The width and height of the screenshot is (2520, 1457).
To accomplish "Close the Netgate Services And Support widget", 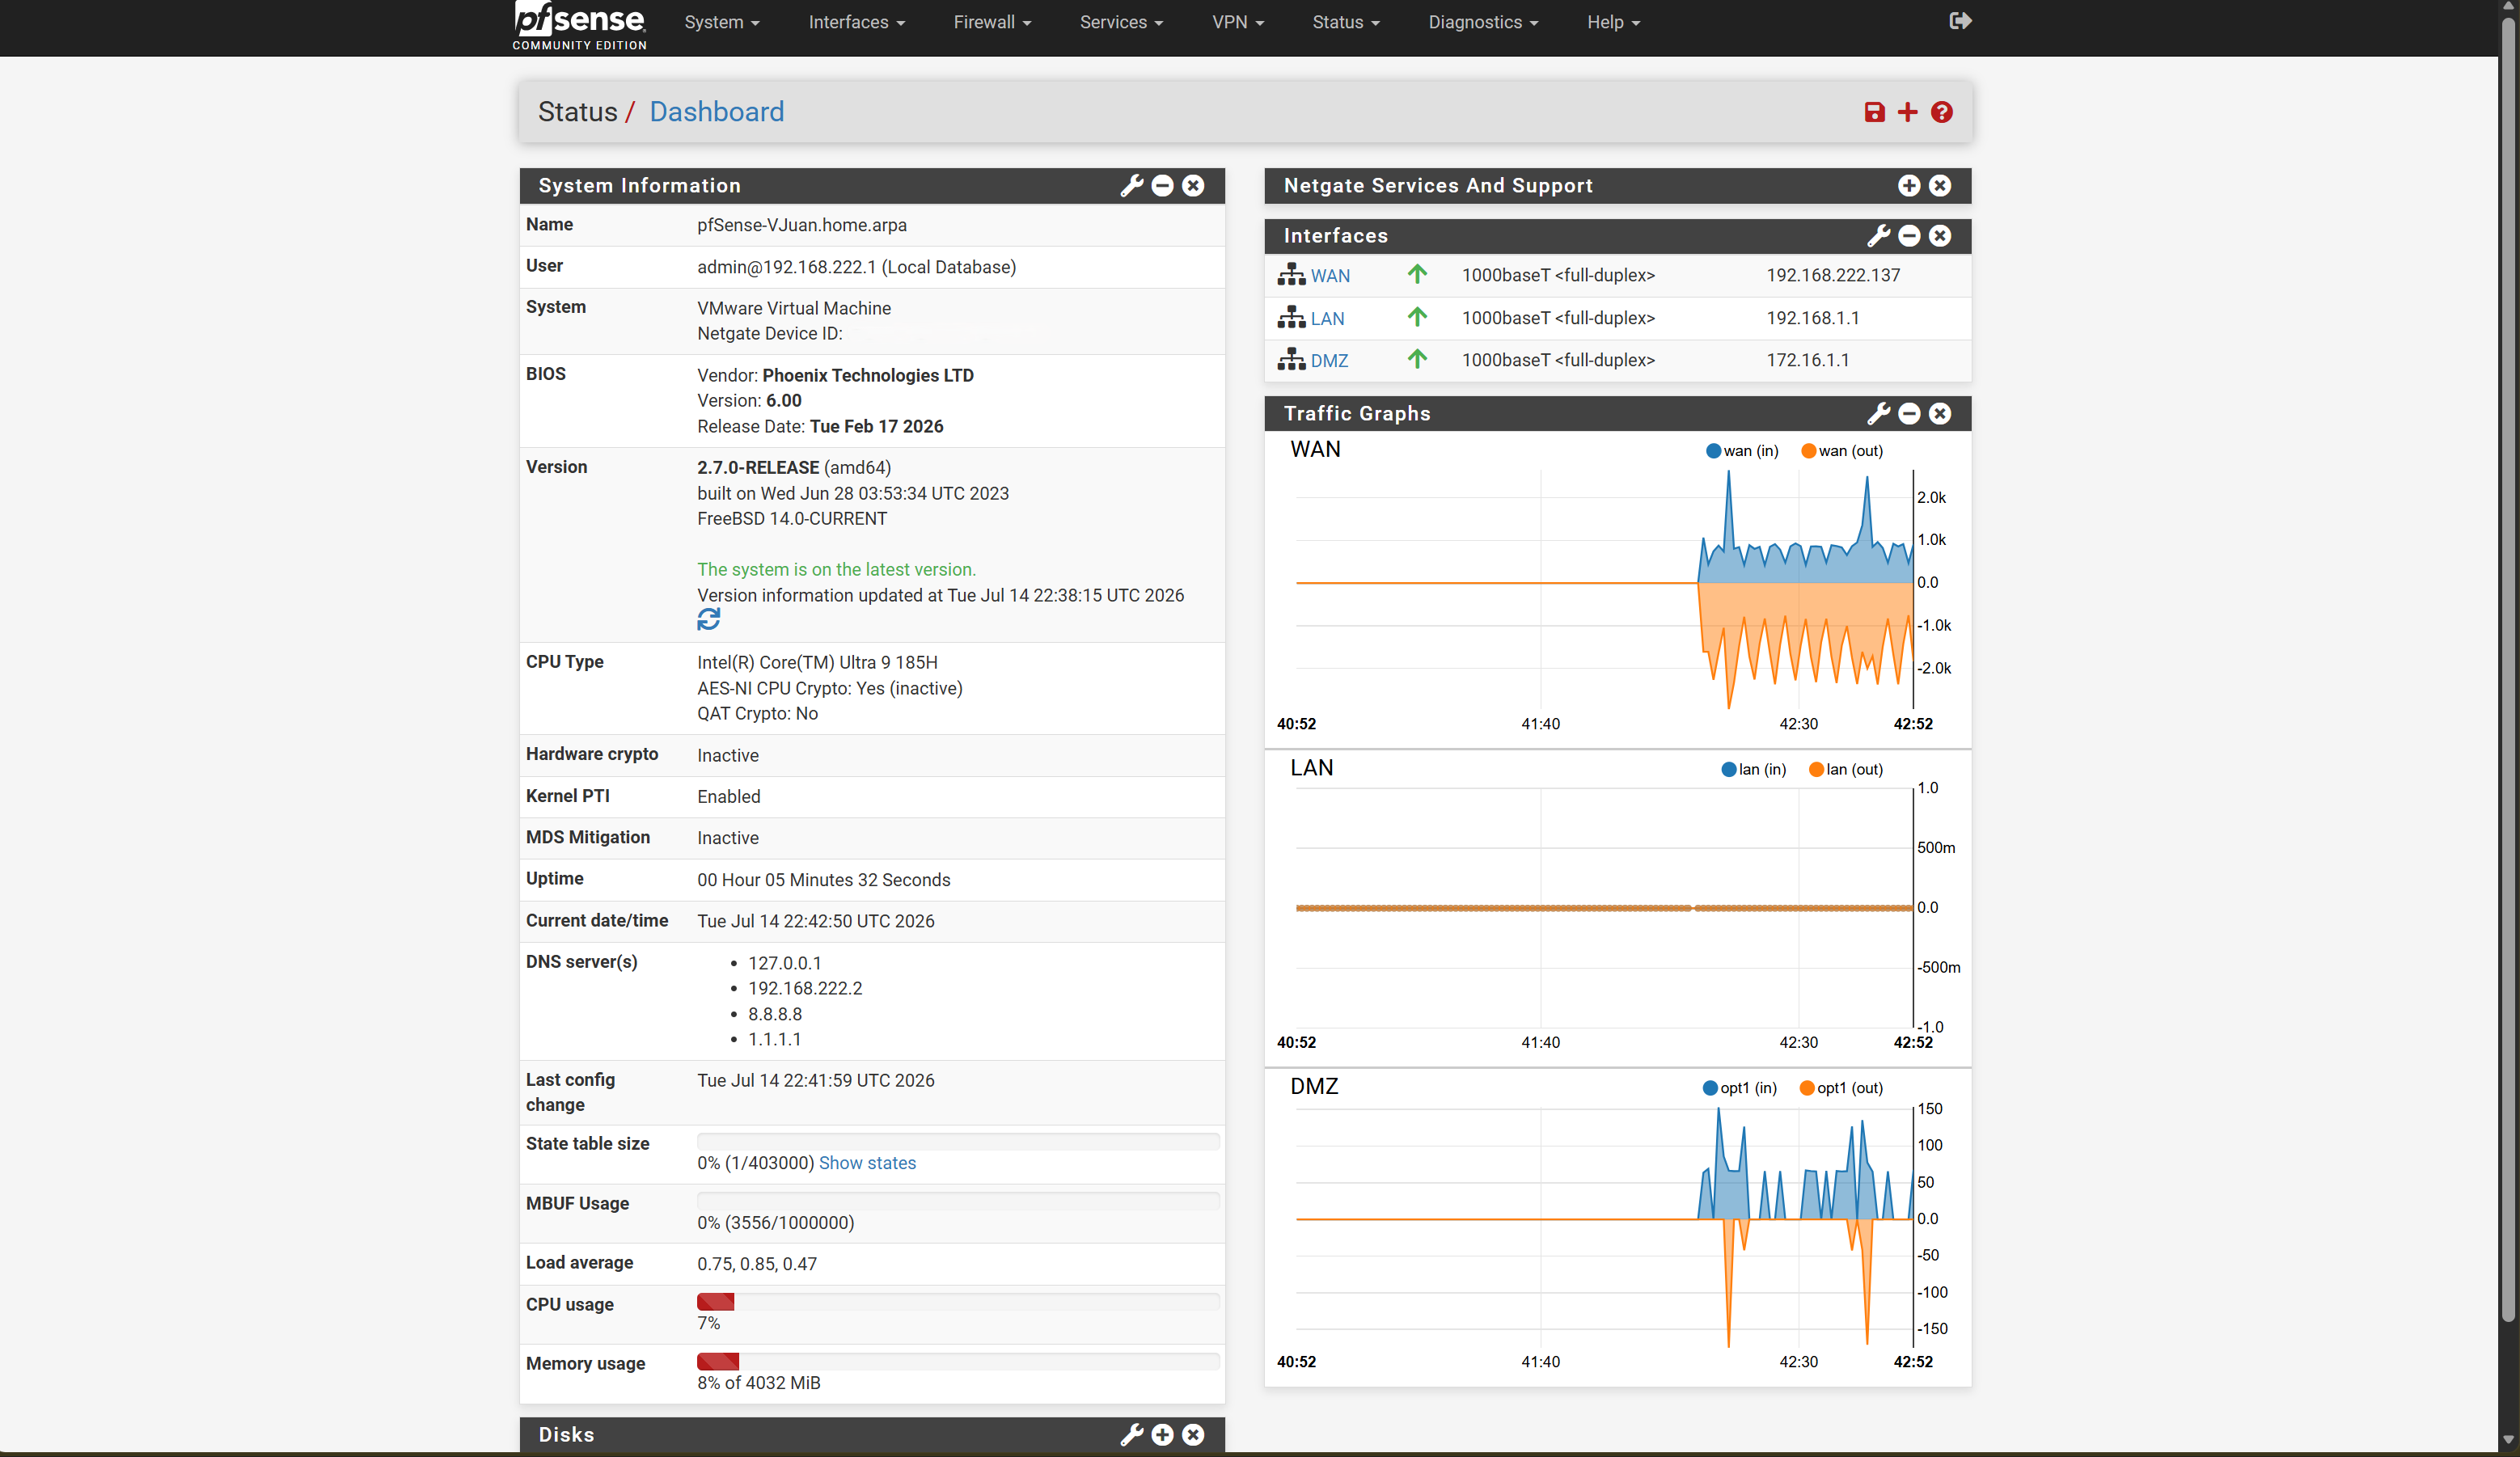I will [x=1939, y=185].
